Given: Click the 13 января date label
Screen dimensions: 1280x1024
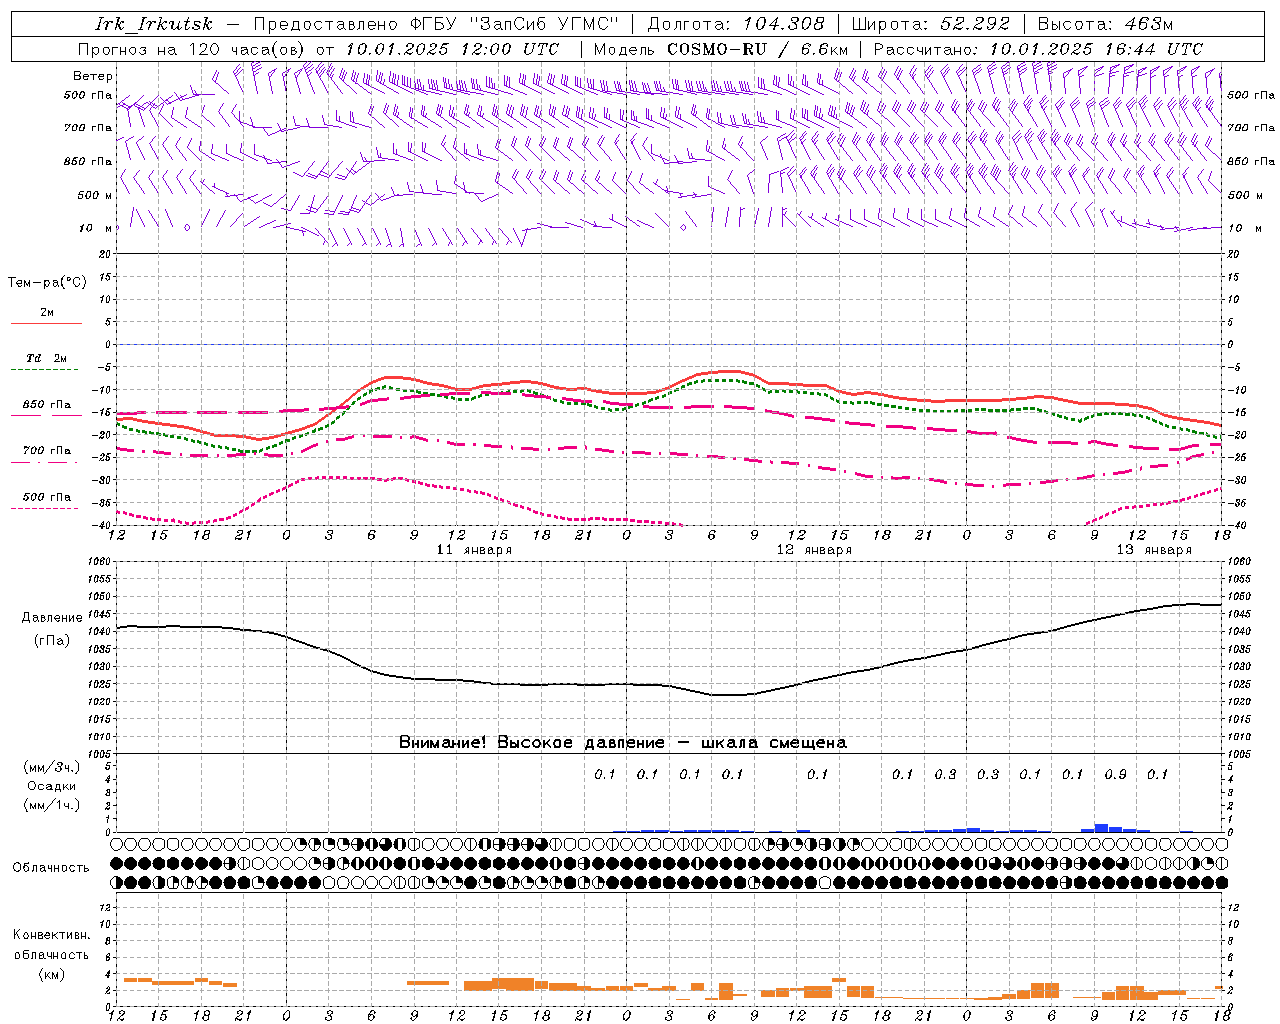Looking at the screenshot, I should pyautogui.click(x=1154, y=550).
